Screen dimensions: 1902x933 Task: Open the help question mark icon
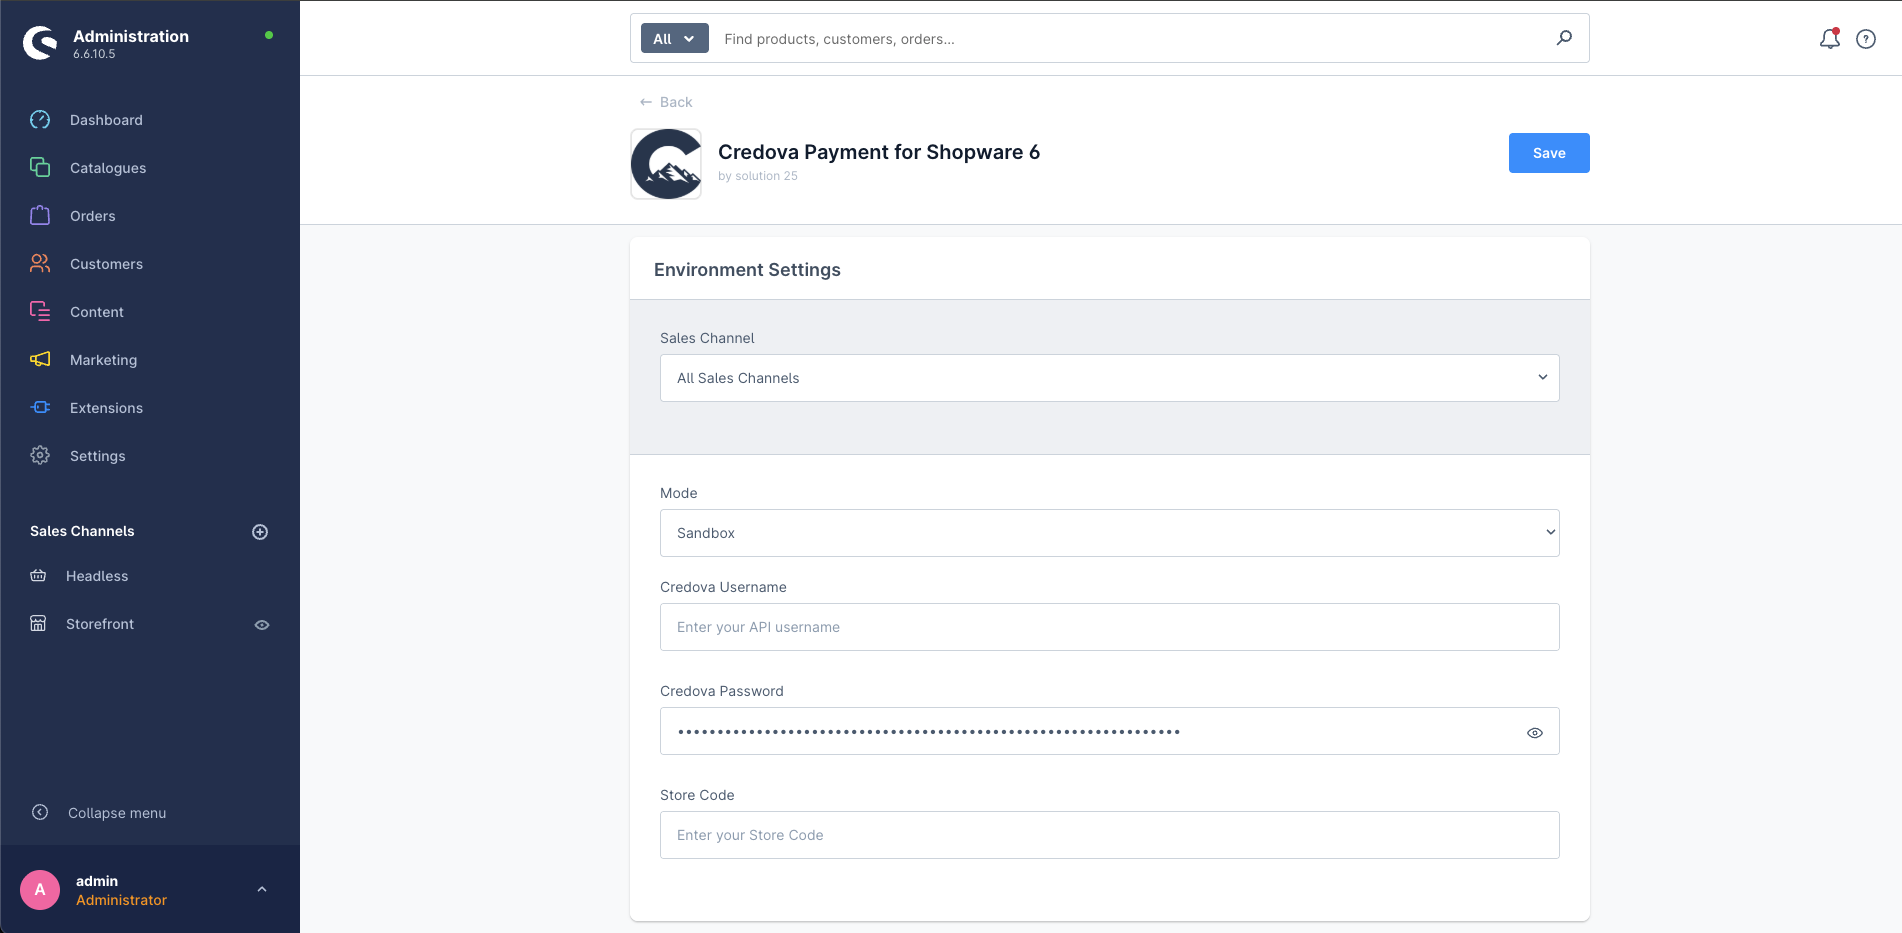(1865, 39)
